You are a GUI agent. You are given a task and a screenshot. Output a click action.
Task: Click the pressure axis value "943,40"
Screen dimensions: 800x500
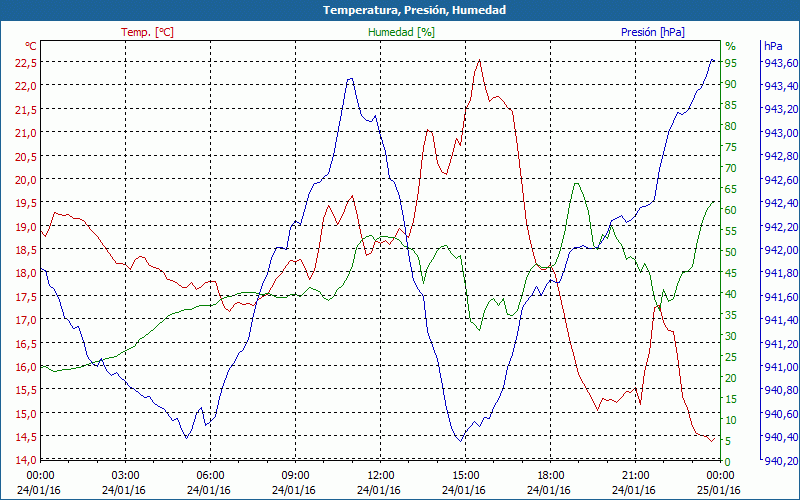coord(781,86)
